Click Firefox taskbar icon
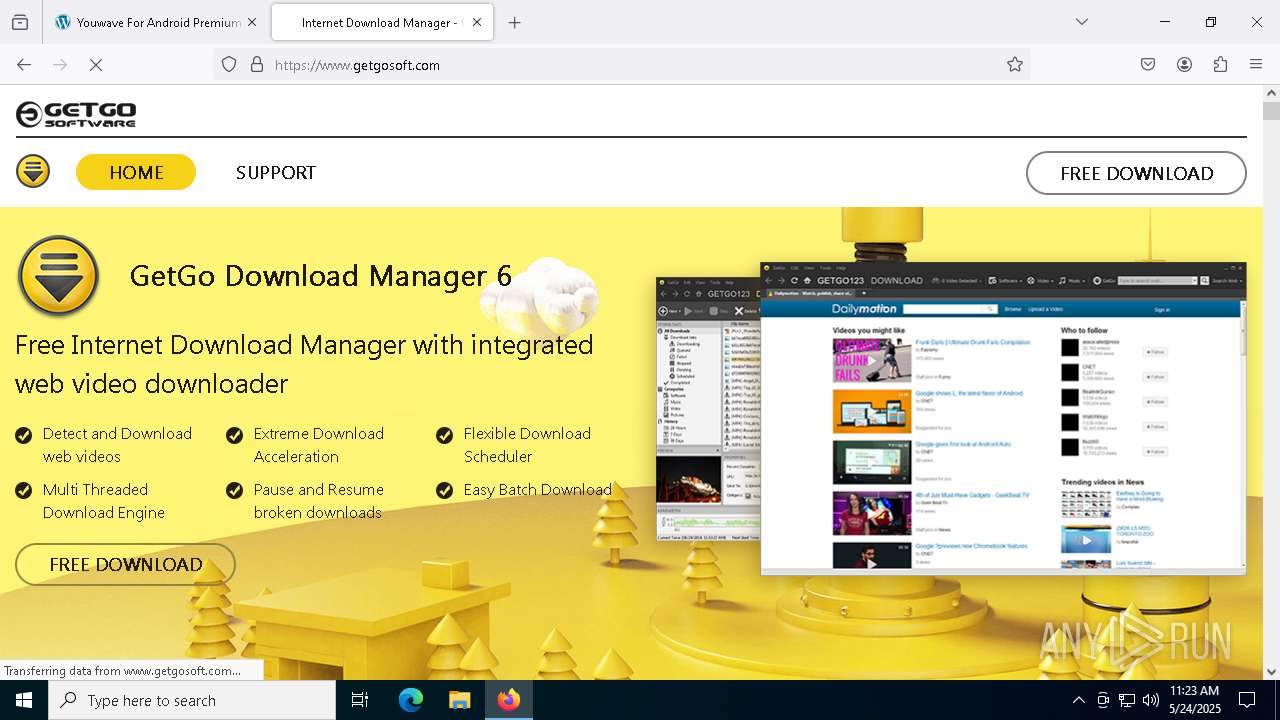 coord(509,700)
